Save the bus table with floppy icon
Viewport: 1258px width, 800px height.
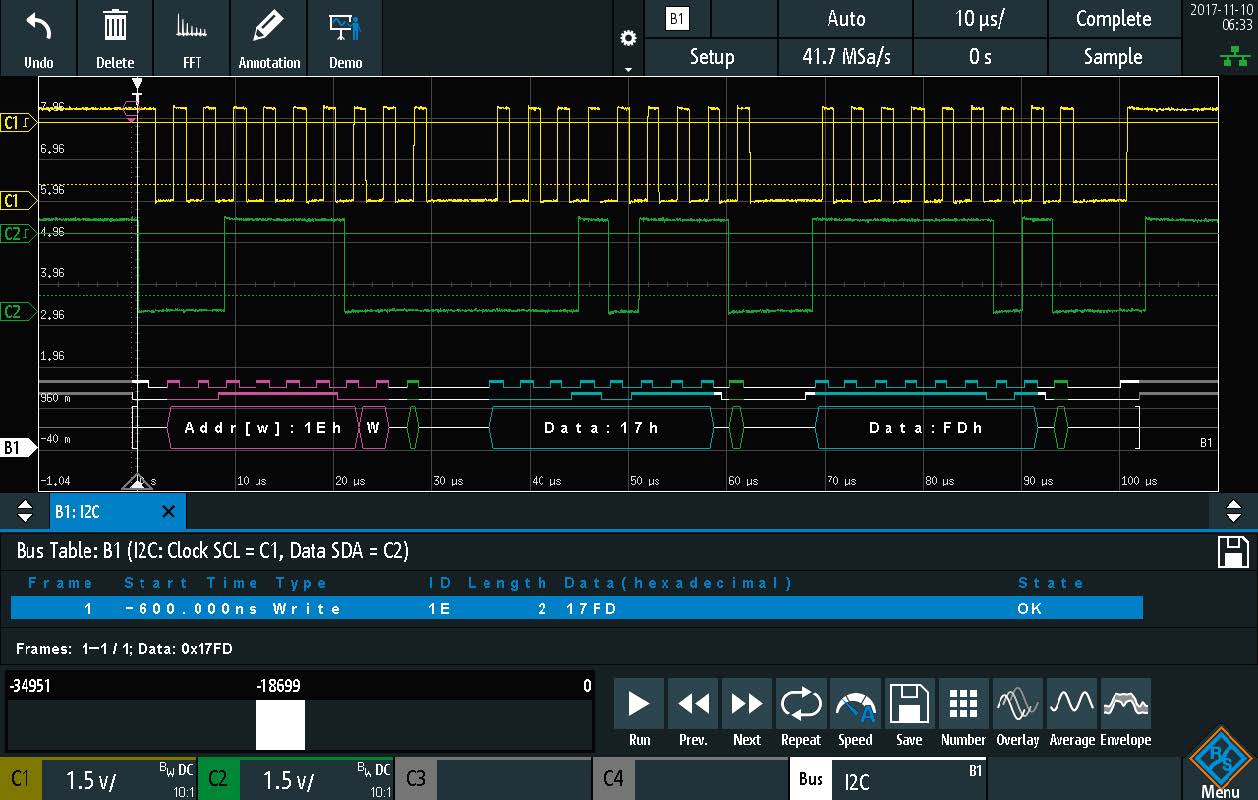pos(1233,552)
